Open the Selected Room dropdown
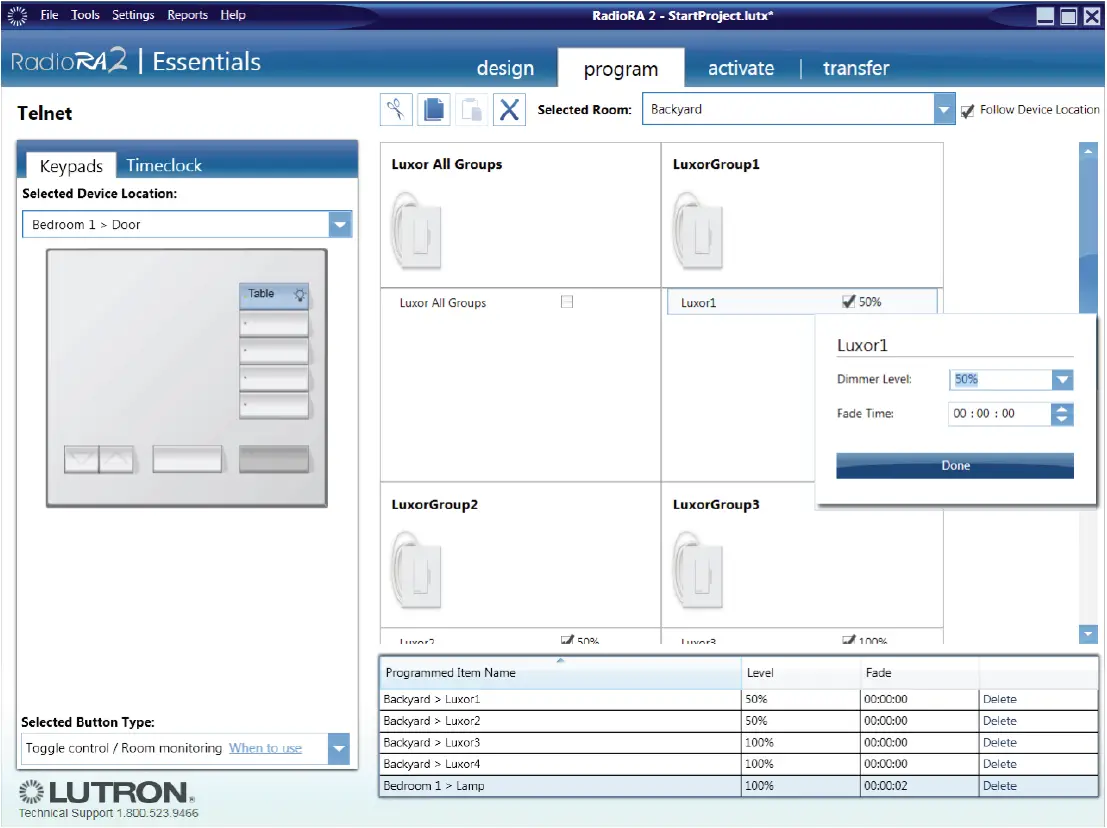Screen dimensions: 1107x828 [x=944, y=110]
